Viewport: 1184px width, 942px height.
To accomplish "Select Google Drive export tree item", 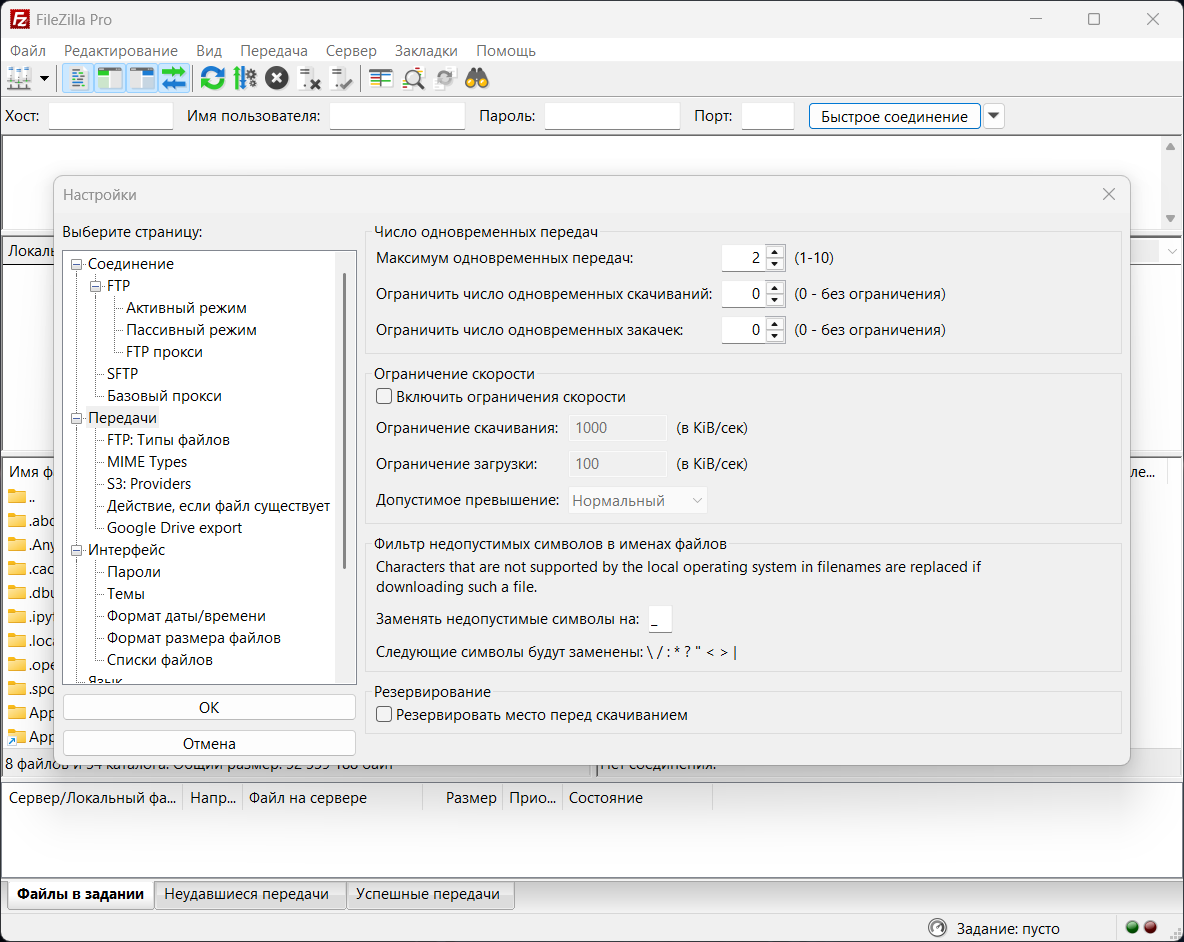I will coord(174,528).
